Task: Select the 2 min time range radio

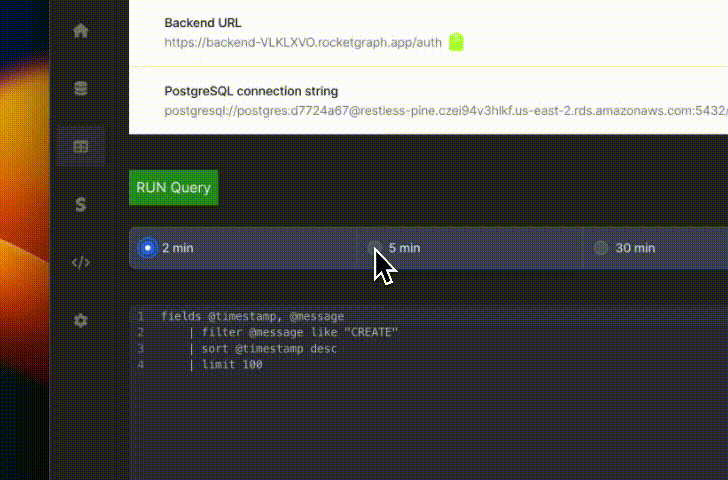Action: (x=148, y=248)
